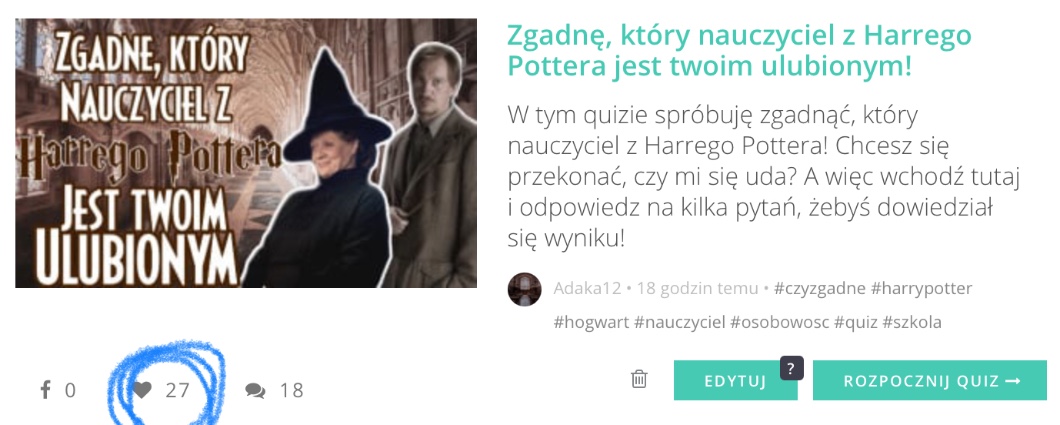The width and height of the screenshot is (1060, 425).
Task: Select the #osobowosc hashtag
Action: [779, 322]
